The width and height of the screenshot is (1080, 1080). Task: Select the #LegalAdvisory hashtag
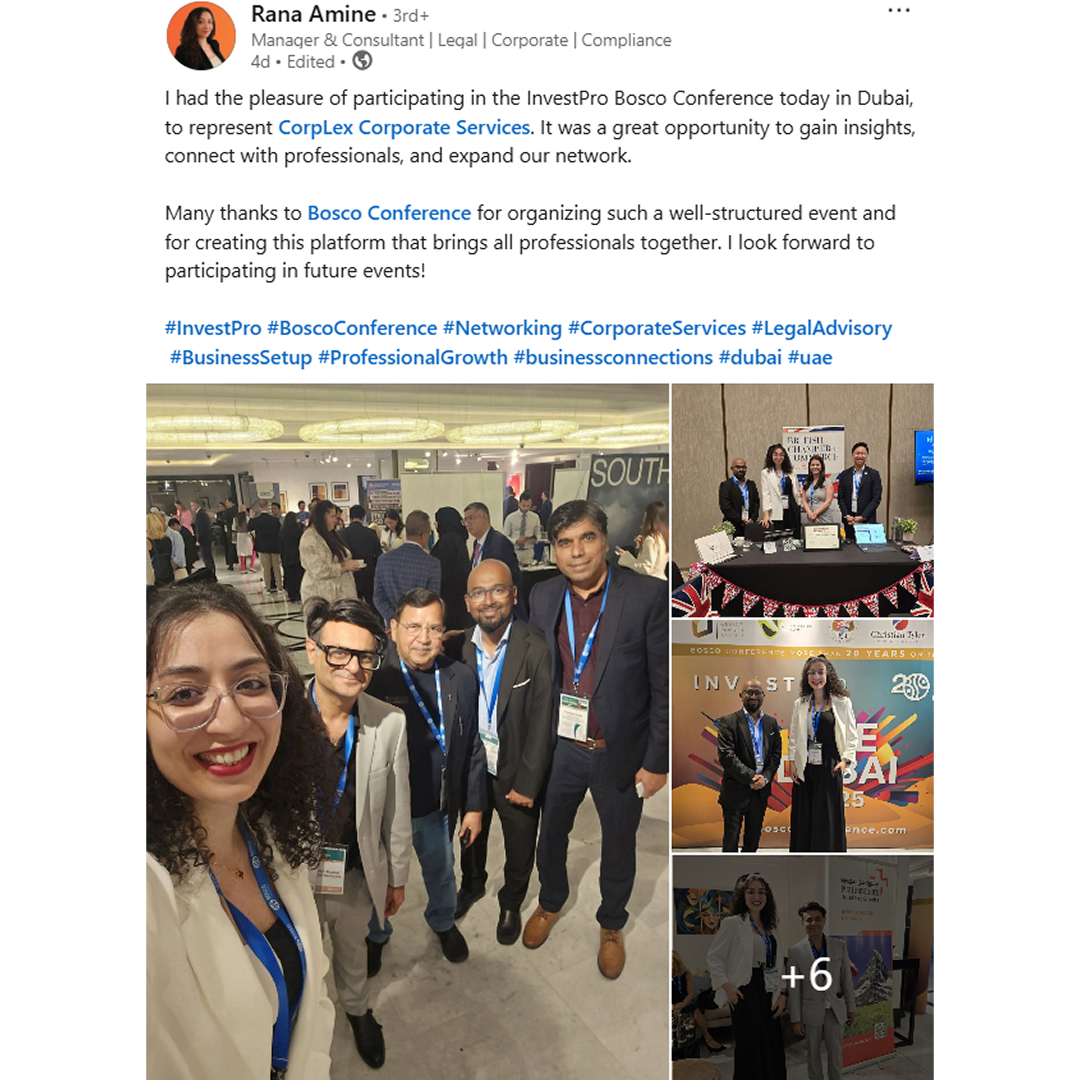[x=821, y=328]
